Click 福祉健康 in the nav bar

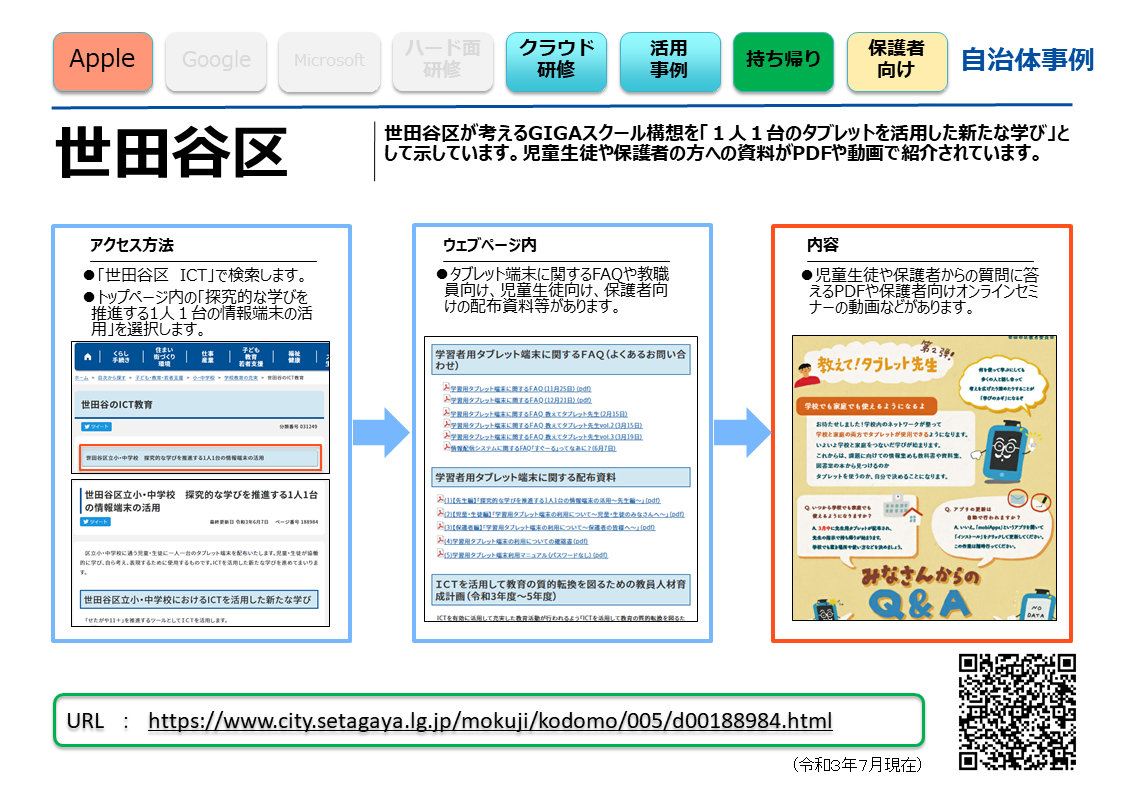coord(294,356)
